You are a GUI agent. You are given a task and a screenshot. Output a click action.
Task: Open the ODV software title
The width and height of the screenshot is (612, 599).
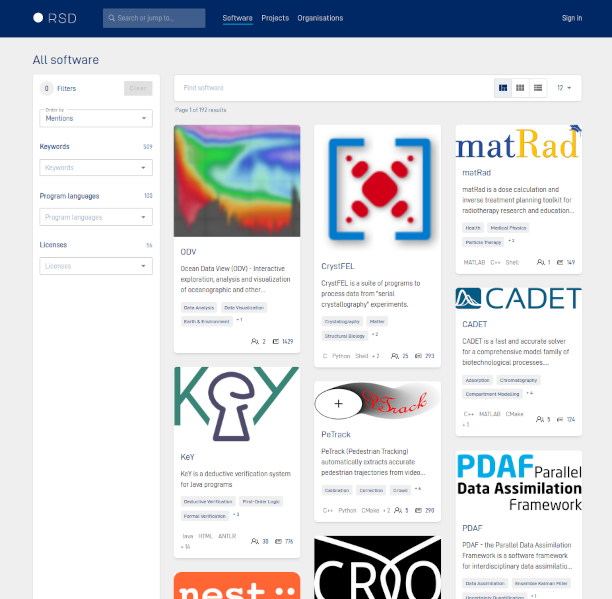coord(188,252)
